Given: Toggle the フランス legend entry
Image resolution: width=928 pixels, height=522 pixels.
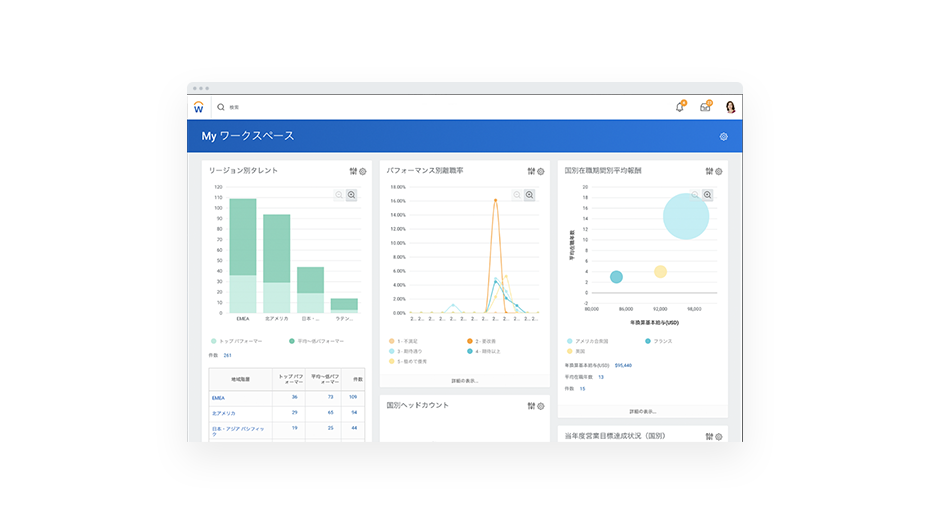Looking at the screenshot, I should pyautogui.click(x=658, y=341).
